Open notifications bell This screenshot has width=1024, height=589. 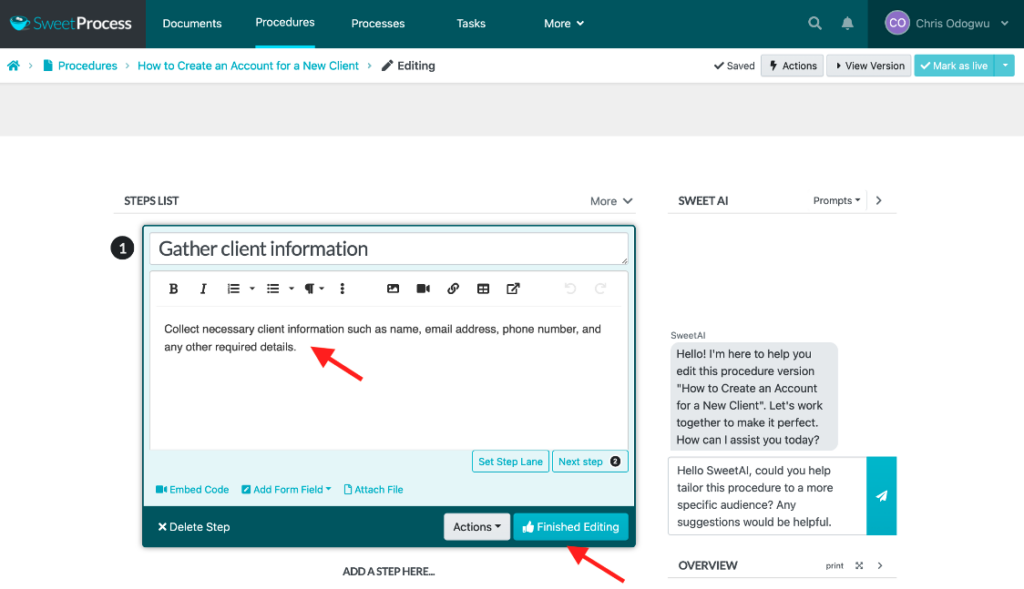(x=847, y=24)
